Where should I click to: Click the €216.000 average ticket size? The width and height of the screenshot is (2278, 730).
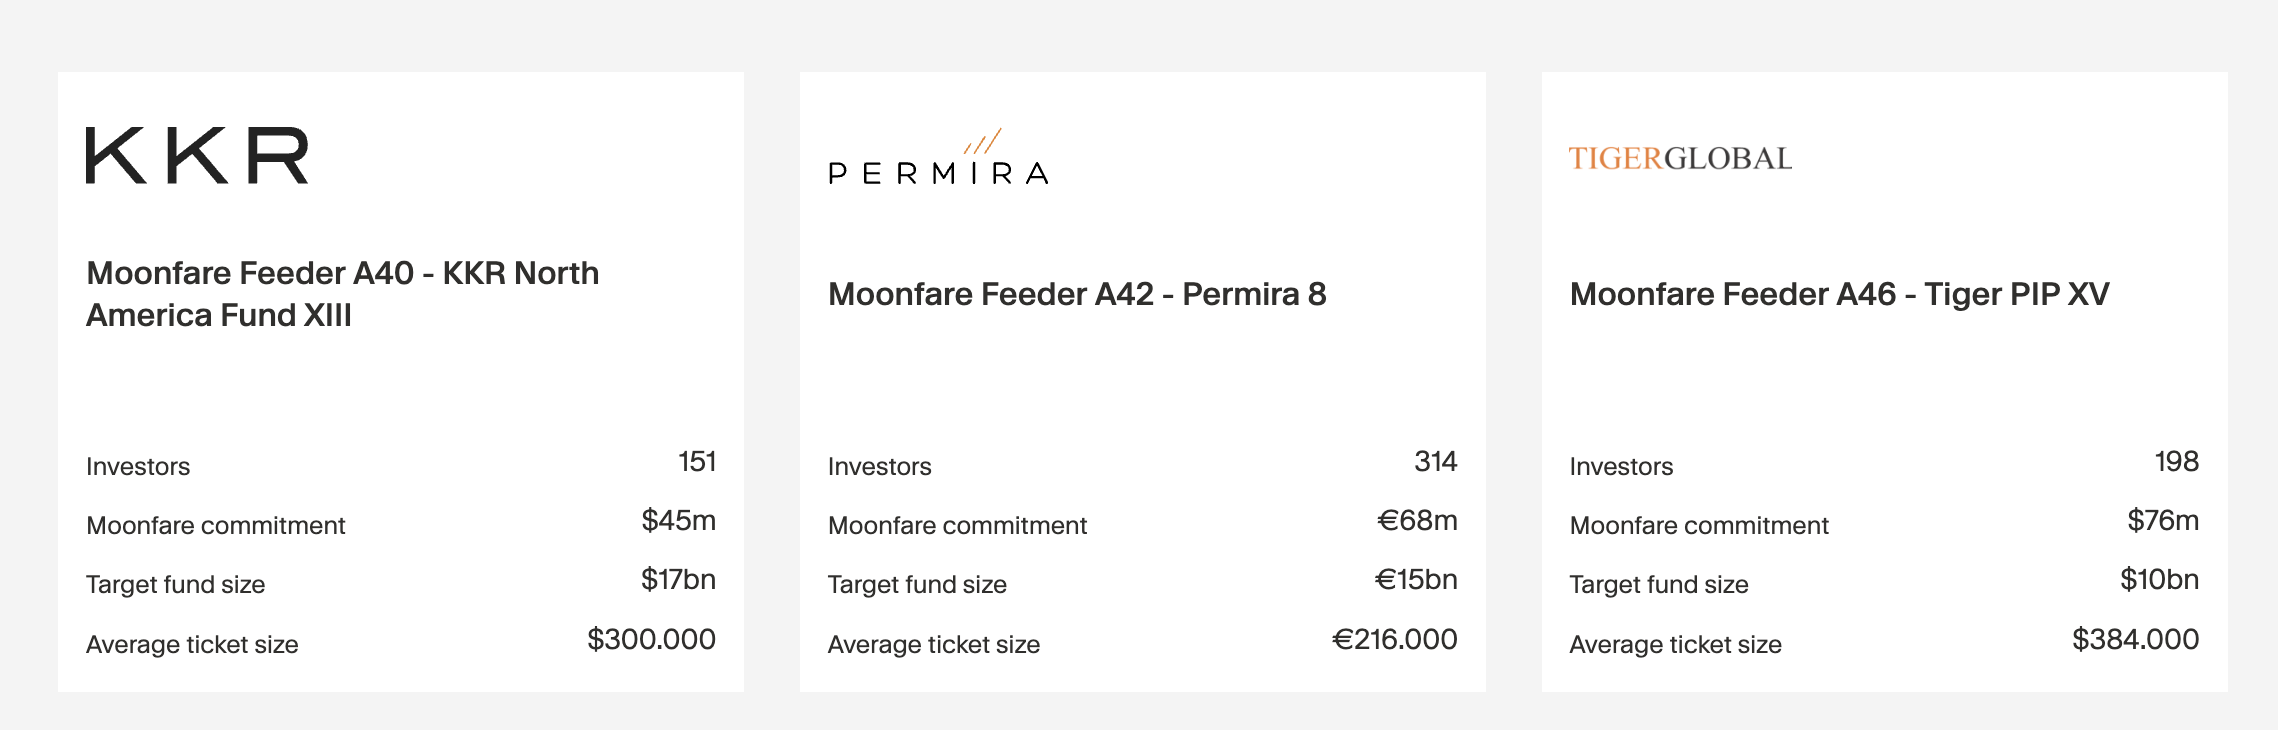pyautogui.click(x=1394, y=640)
